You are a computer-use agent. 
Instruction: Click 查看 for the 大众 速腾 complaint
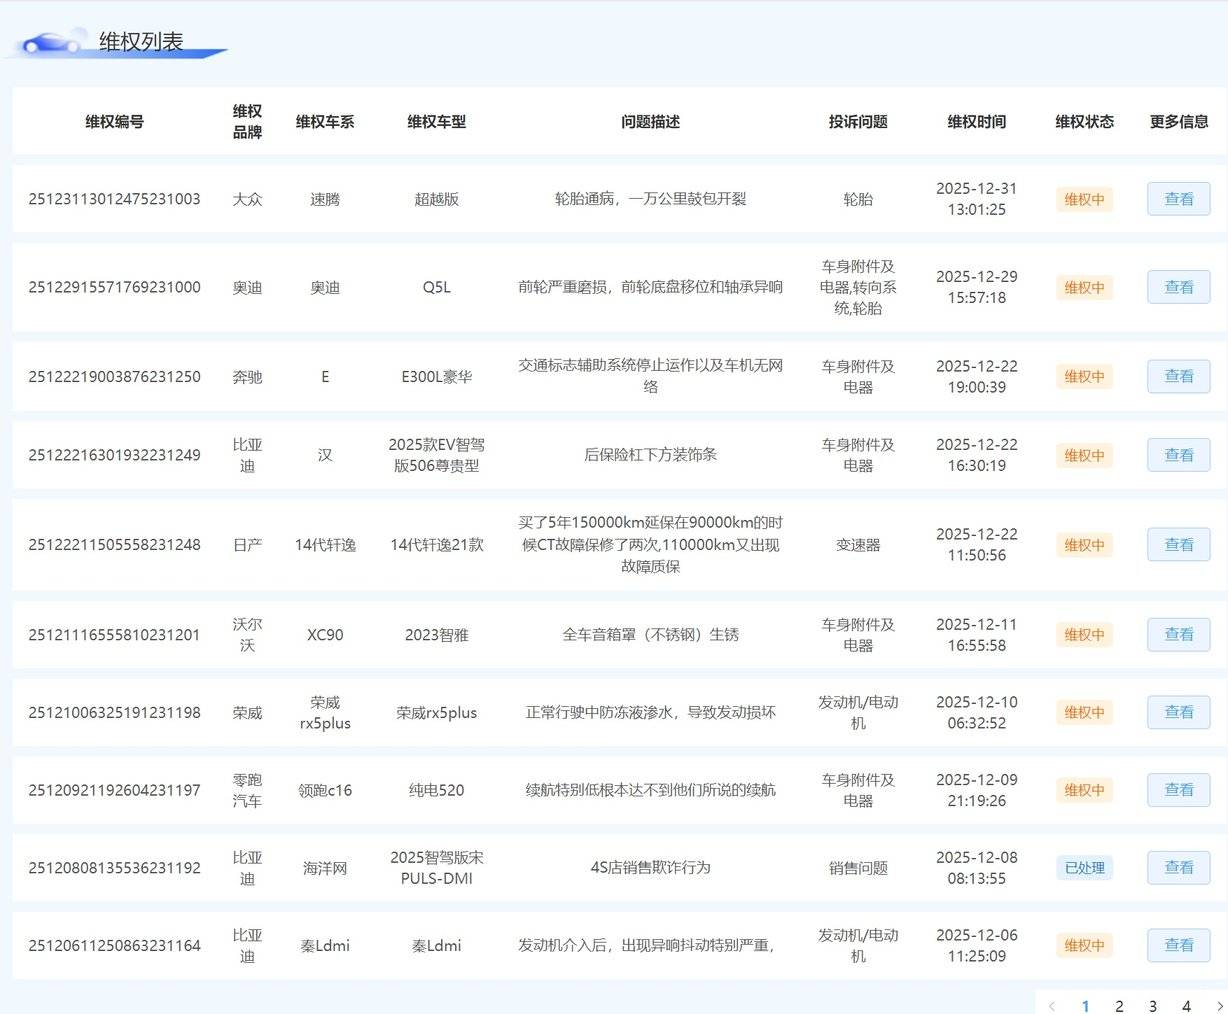click(1178, 199)
